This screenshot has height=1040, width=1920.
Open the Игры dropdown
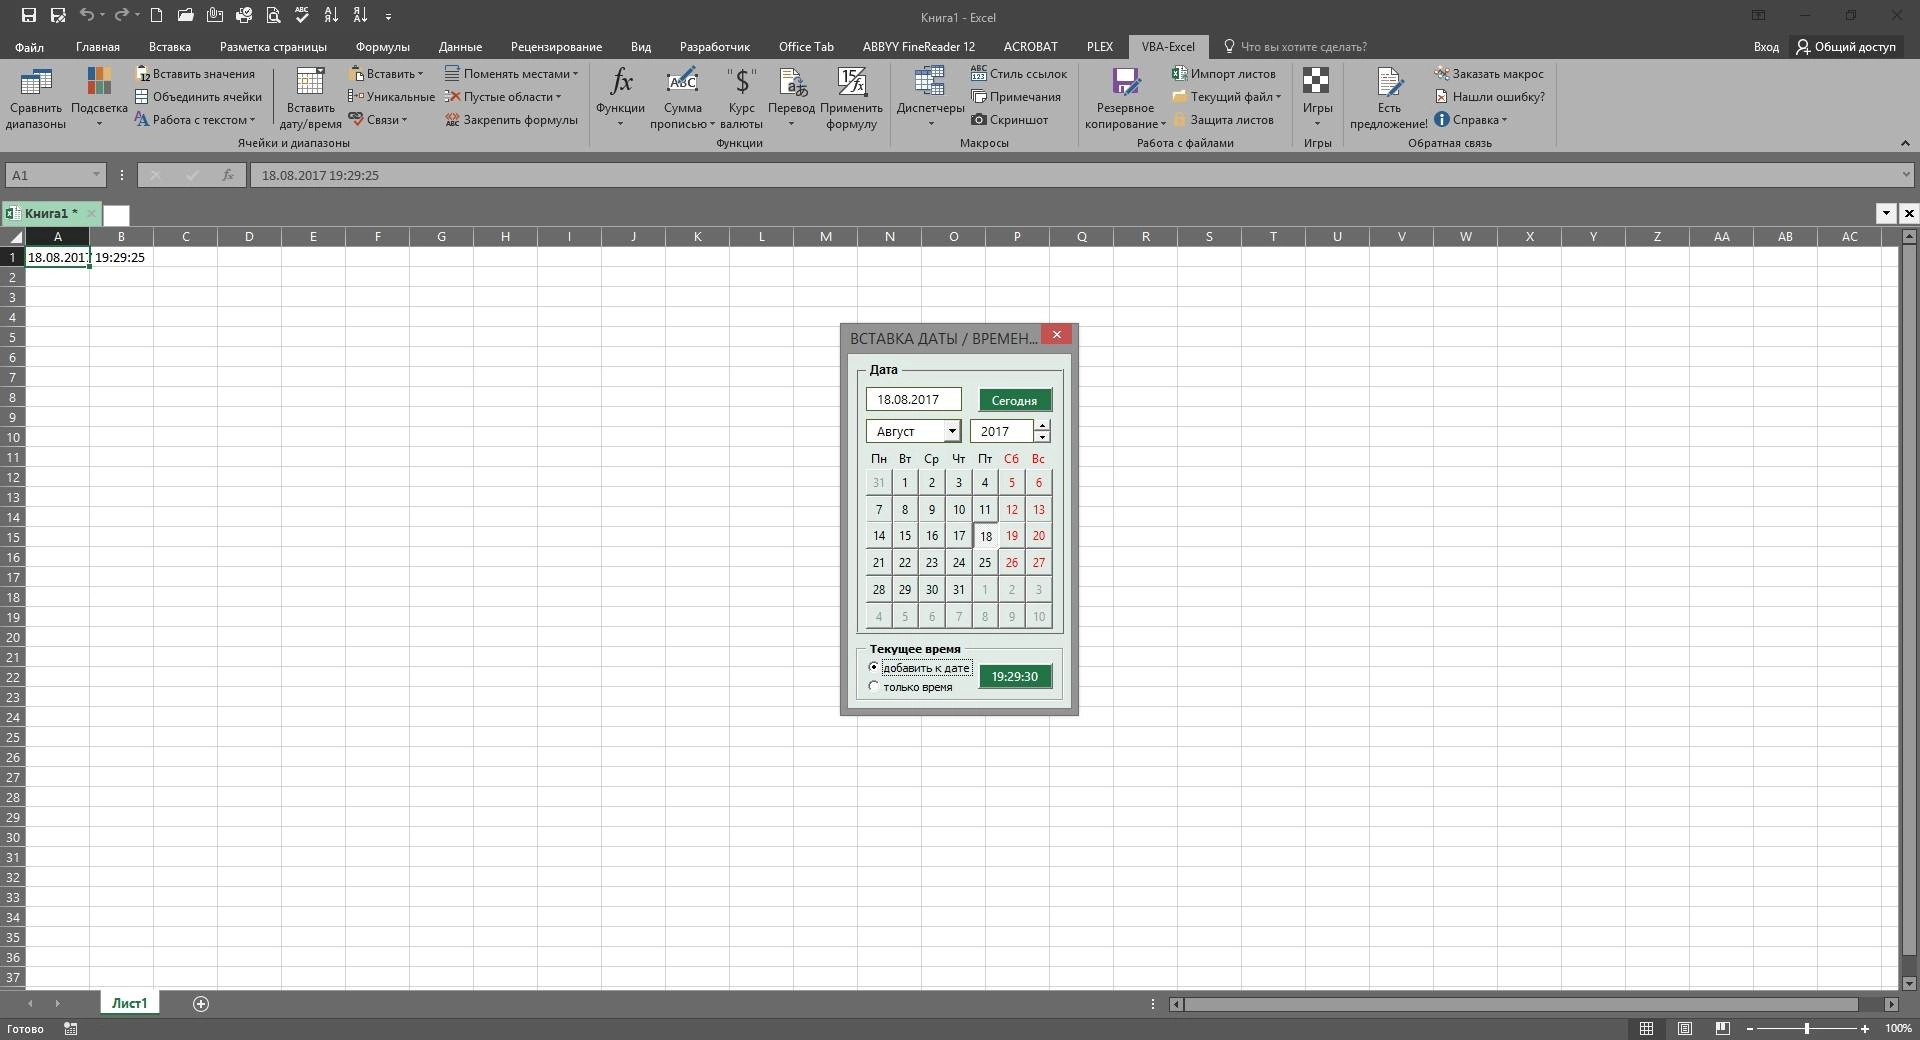1317,98
